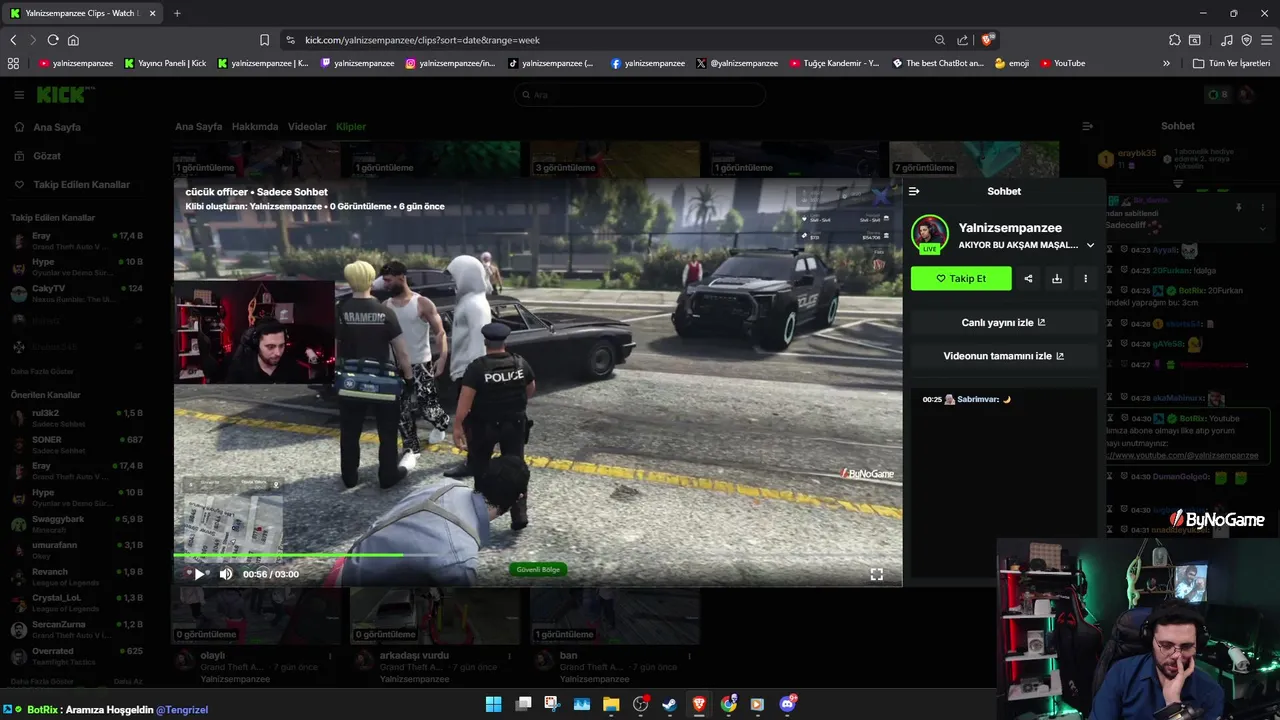1280x720 pixels.
Task: Open Videonun tamamını izle link
Action: coord(1003,356)
